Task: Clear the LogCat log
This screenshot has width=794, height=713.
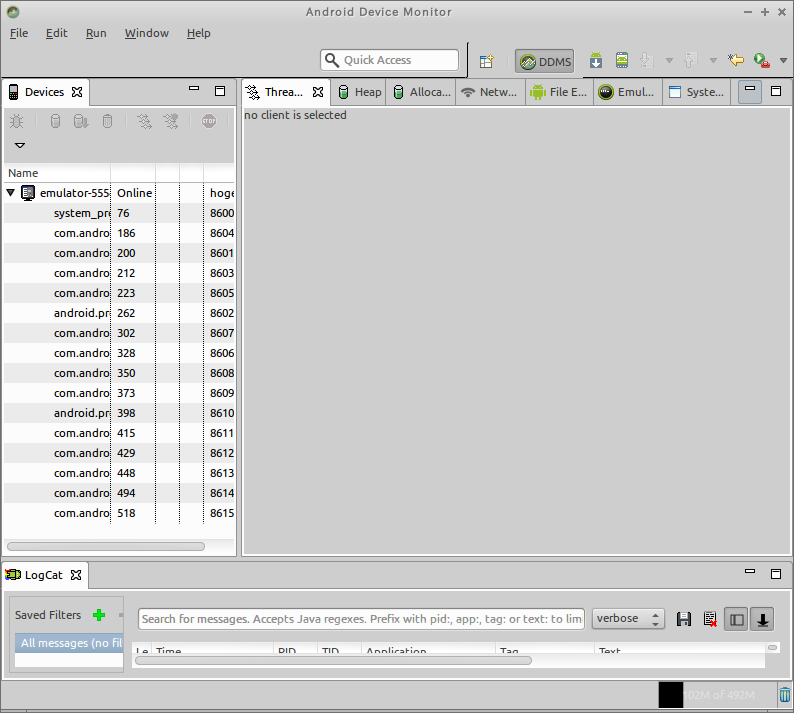Action: [710, 619]
